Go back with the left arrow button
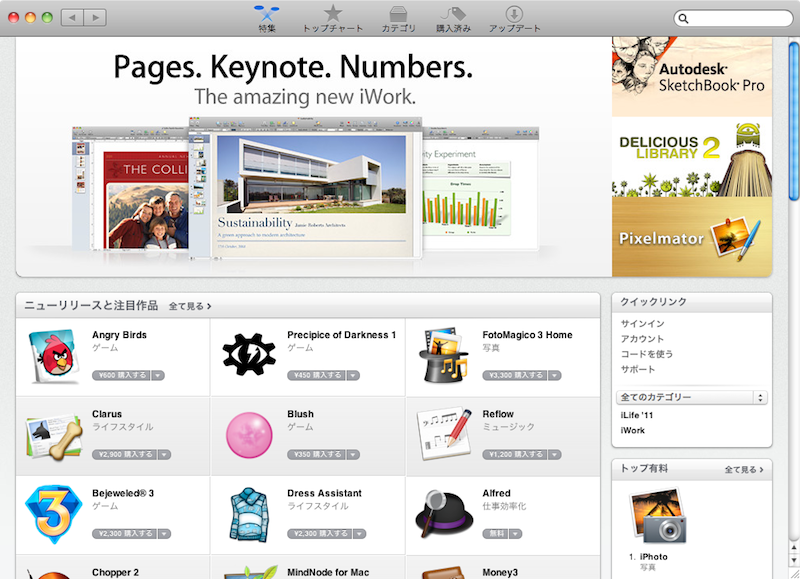This screenshot has width=800, height=579. pyautogui.click(x=72, y=18)
